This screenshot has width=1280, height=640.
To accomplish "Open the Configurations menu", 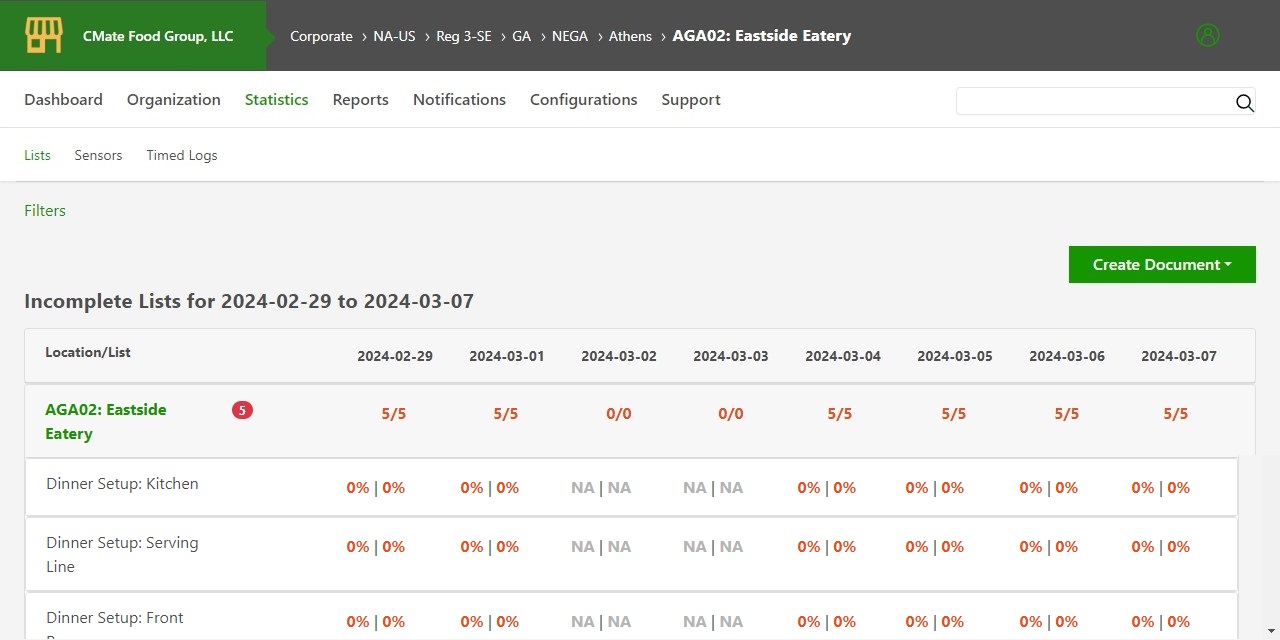I will (x=583, y=99).
